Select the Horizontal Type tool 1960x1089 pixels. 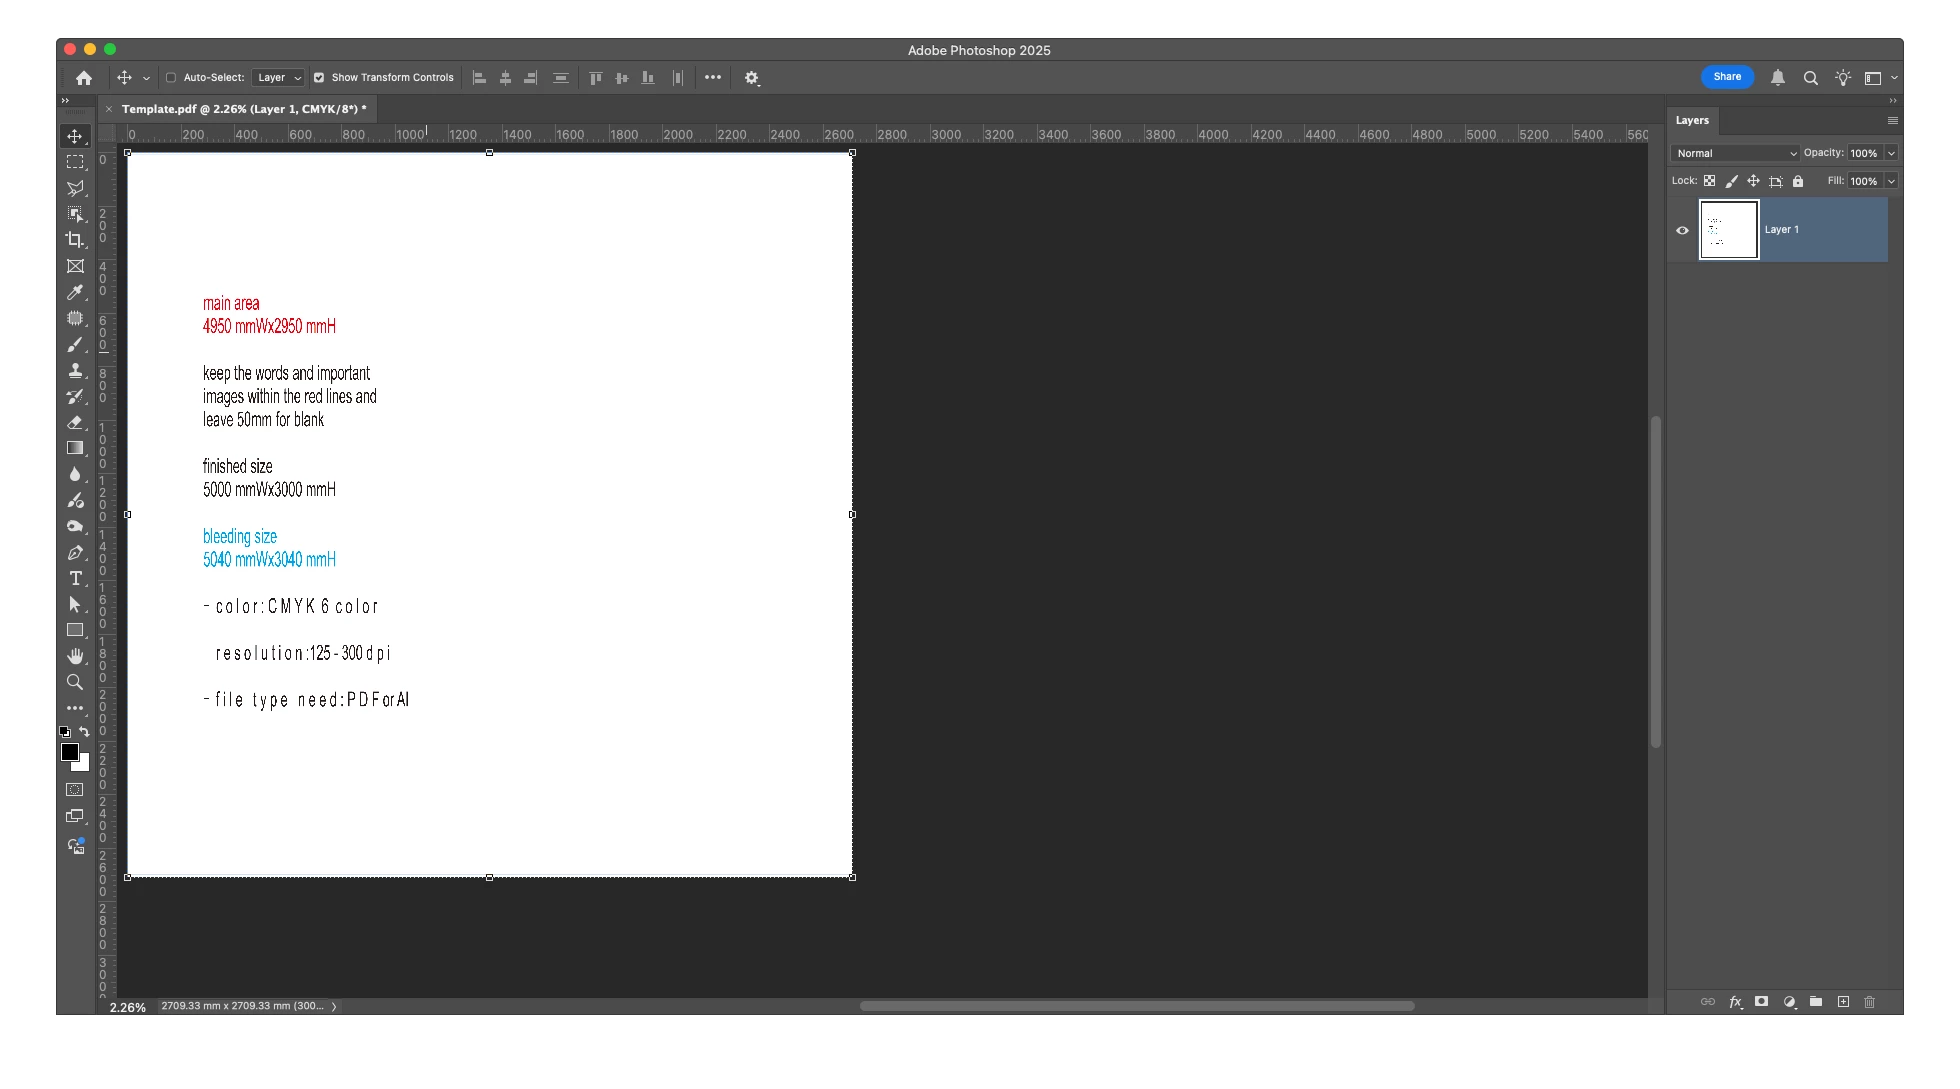(x=75, y=579)
